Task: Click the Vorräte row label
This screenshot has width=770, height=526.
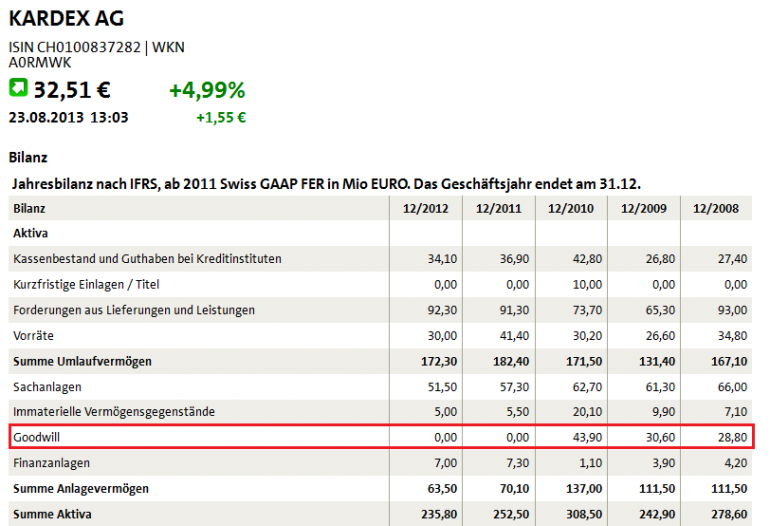Action: point(33,336)
